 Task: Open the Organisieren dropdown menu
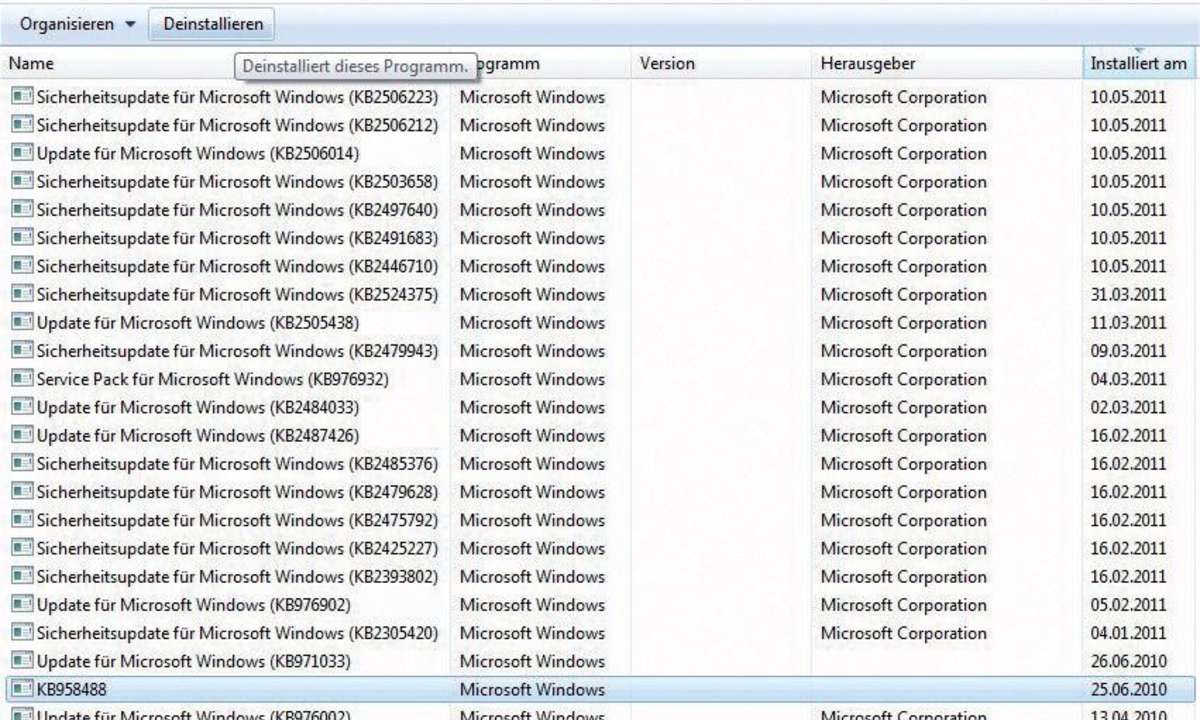[77, 24]
